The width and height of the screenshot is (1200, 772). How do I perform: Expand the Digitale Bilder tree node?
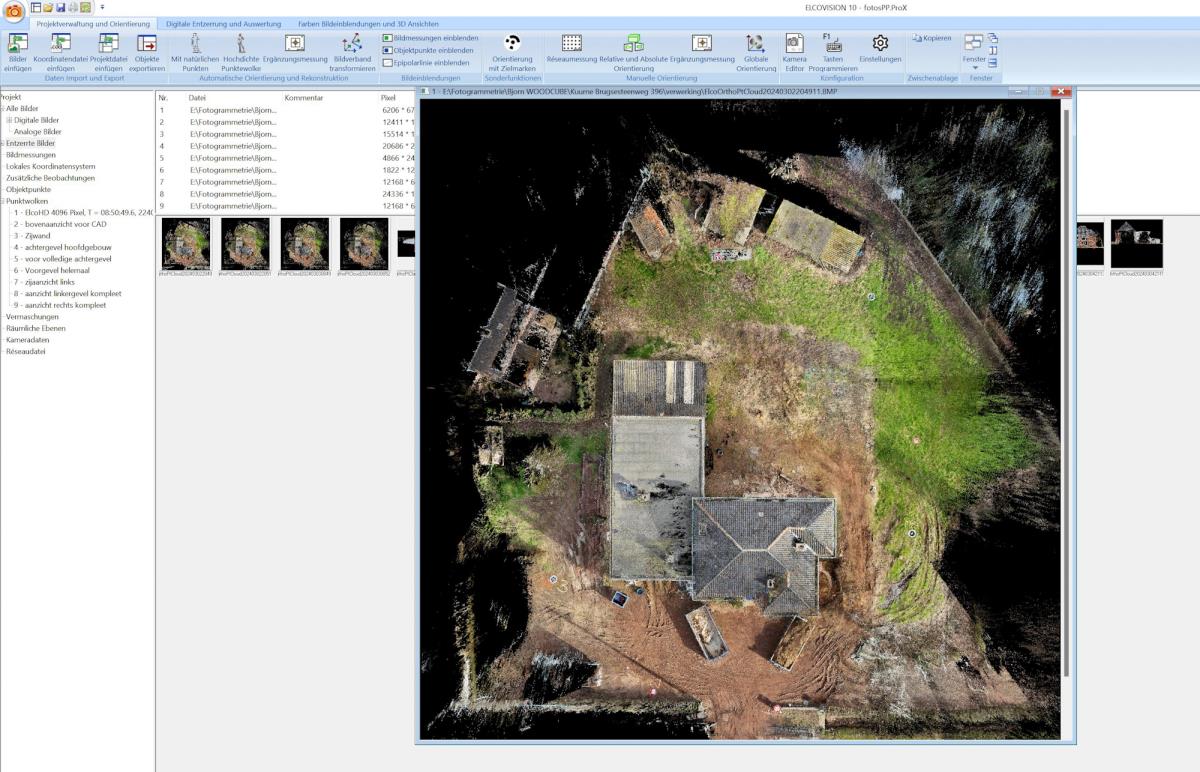(9, 120)
